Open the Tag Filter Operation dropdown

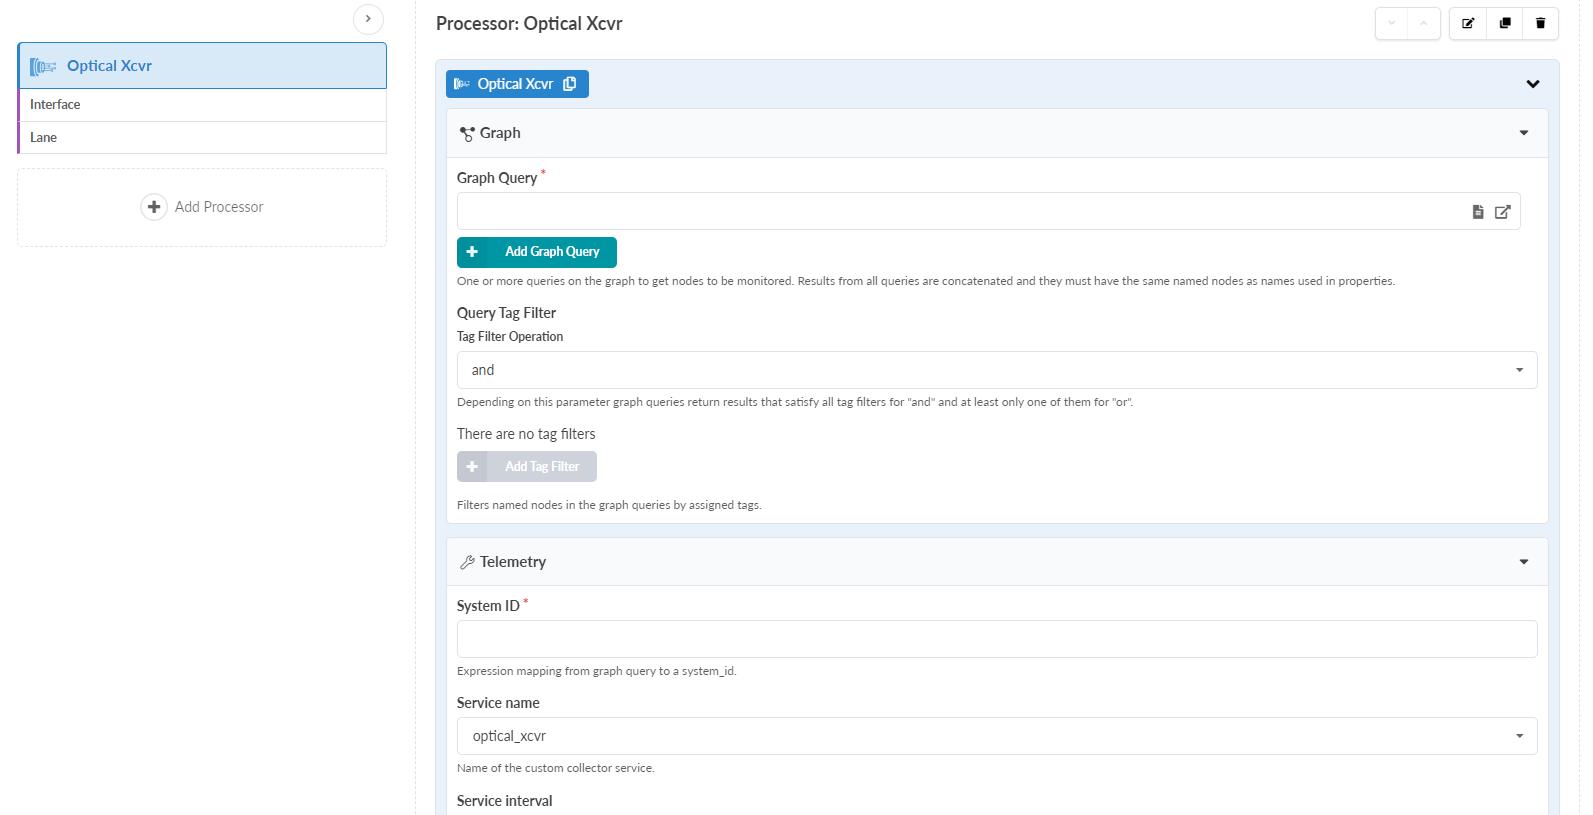tap(996, 370)
